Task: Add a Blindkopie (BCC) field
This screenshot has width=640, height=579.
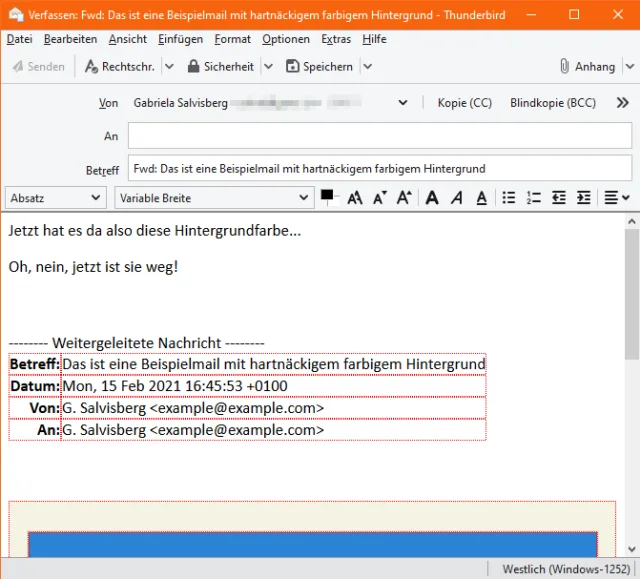Action: pos(553,103)
